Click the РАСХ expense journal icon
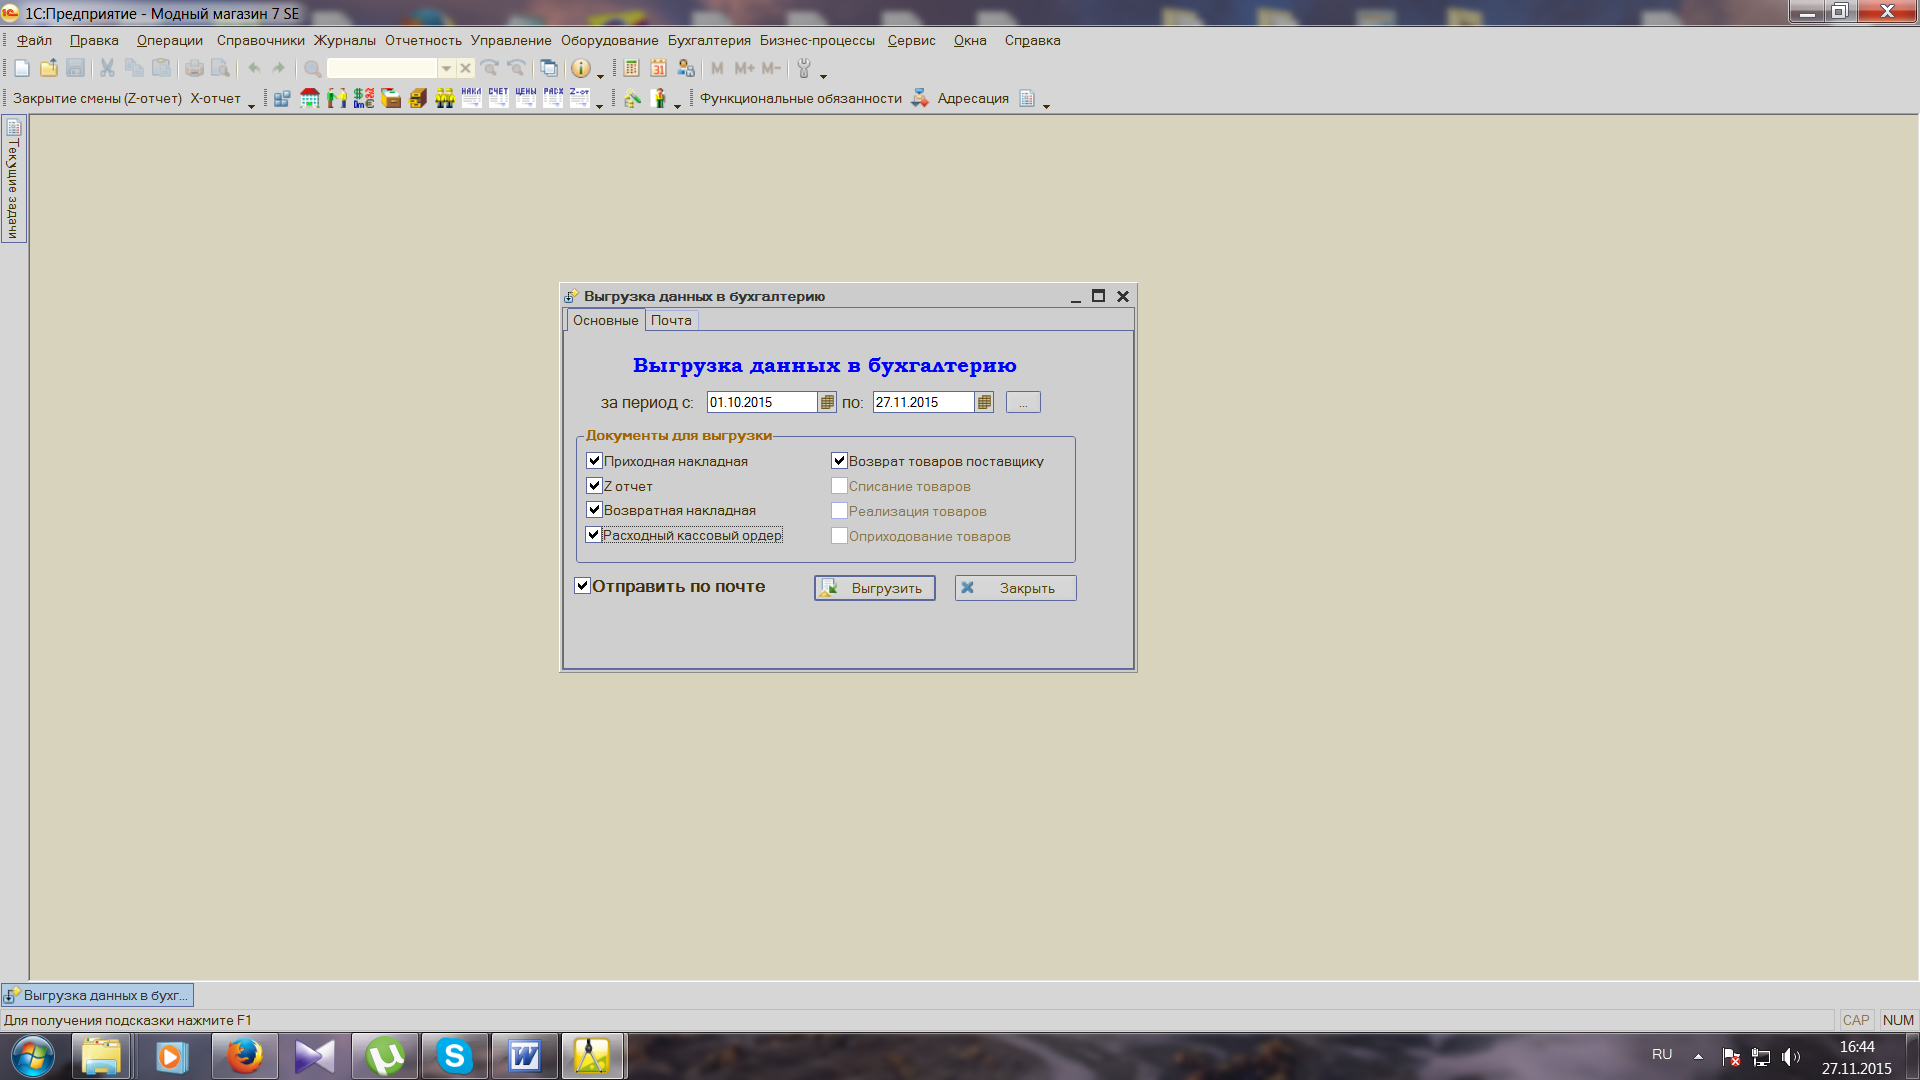Image resolution: width=1920 pixels, height=1080 pixels. tap(553, 98)
